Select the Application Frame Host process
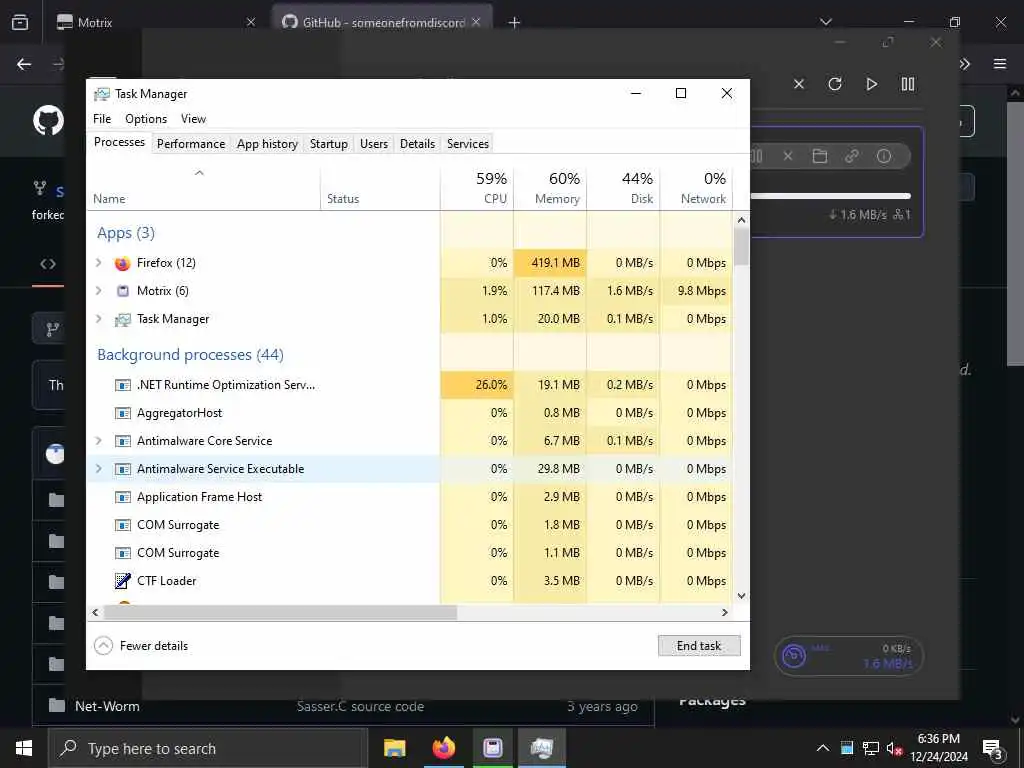This screenshot has width=1024, height=768. (x=409, y=497)
